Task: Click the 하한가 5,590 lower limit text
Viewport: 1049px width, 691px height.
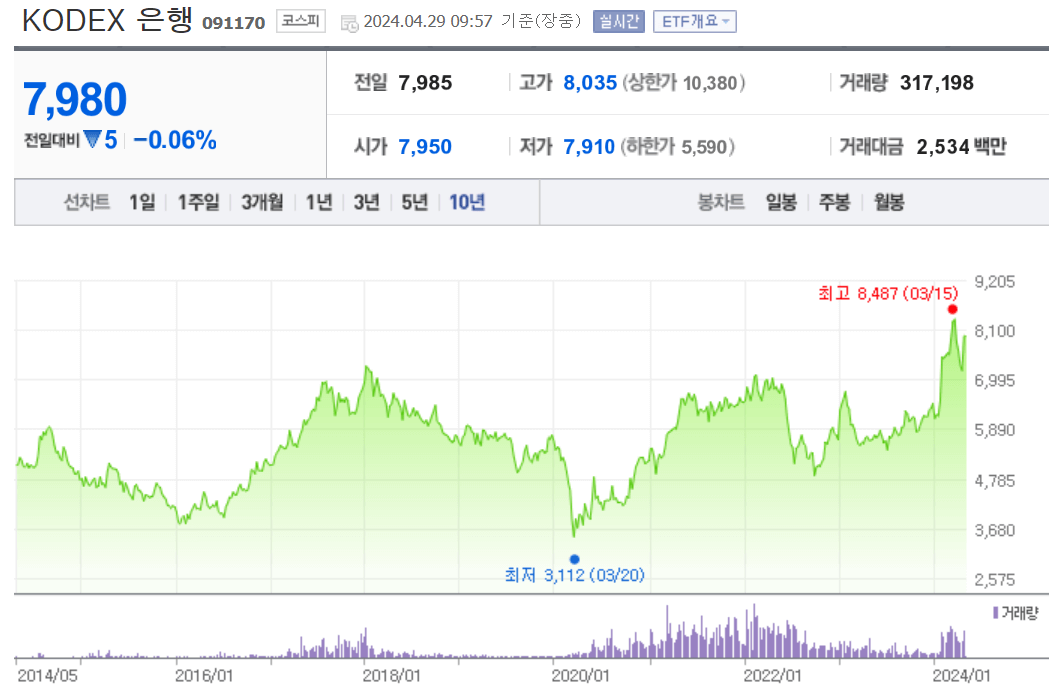Action: [x=678, y=146]
